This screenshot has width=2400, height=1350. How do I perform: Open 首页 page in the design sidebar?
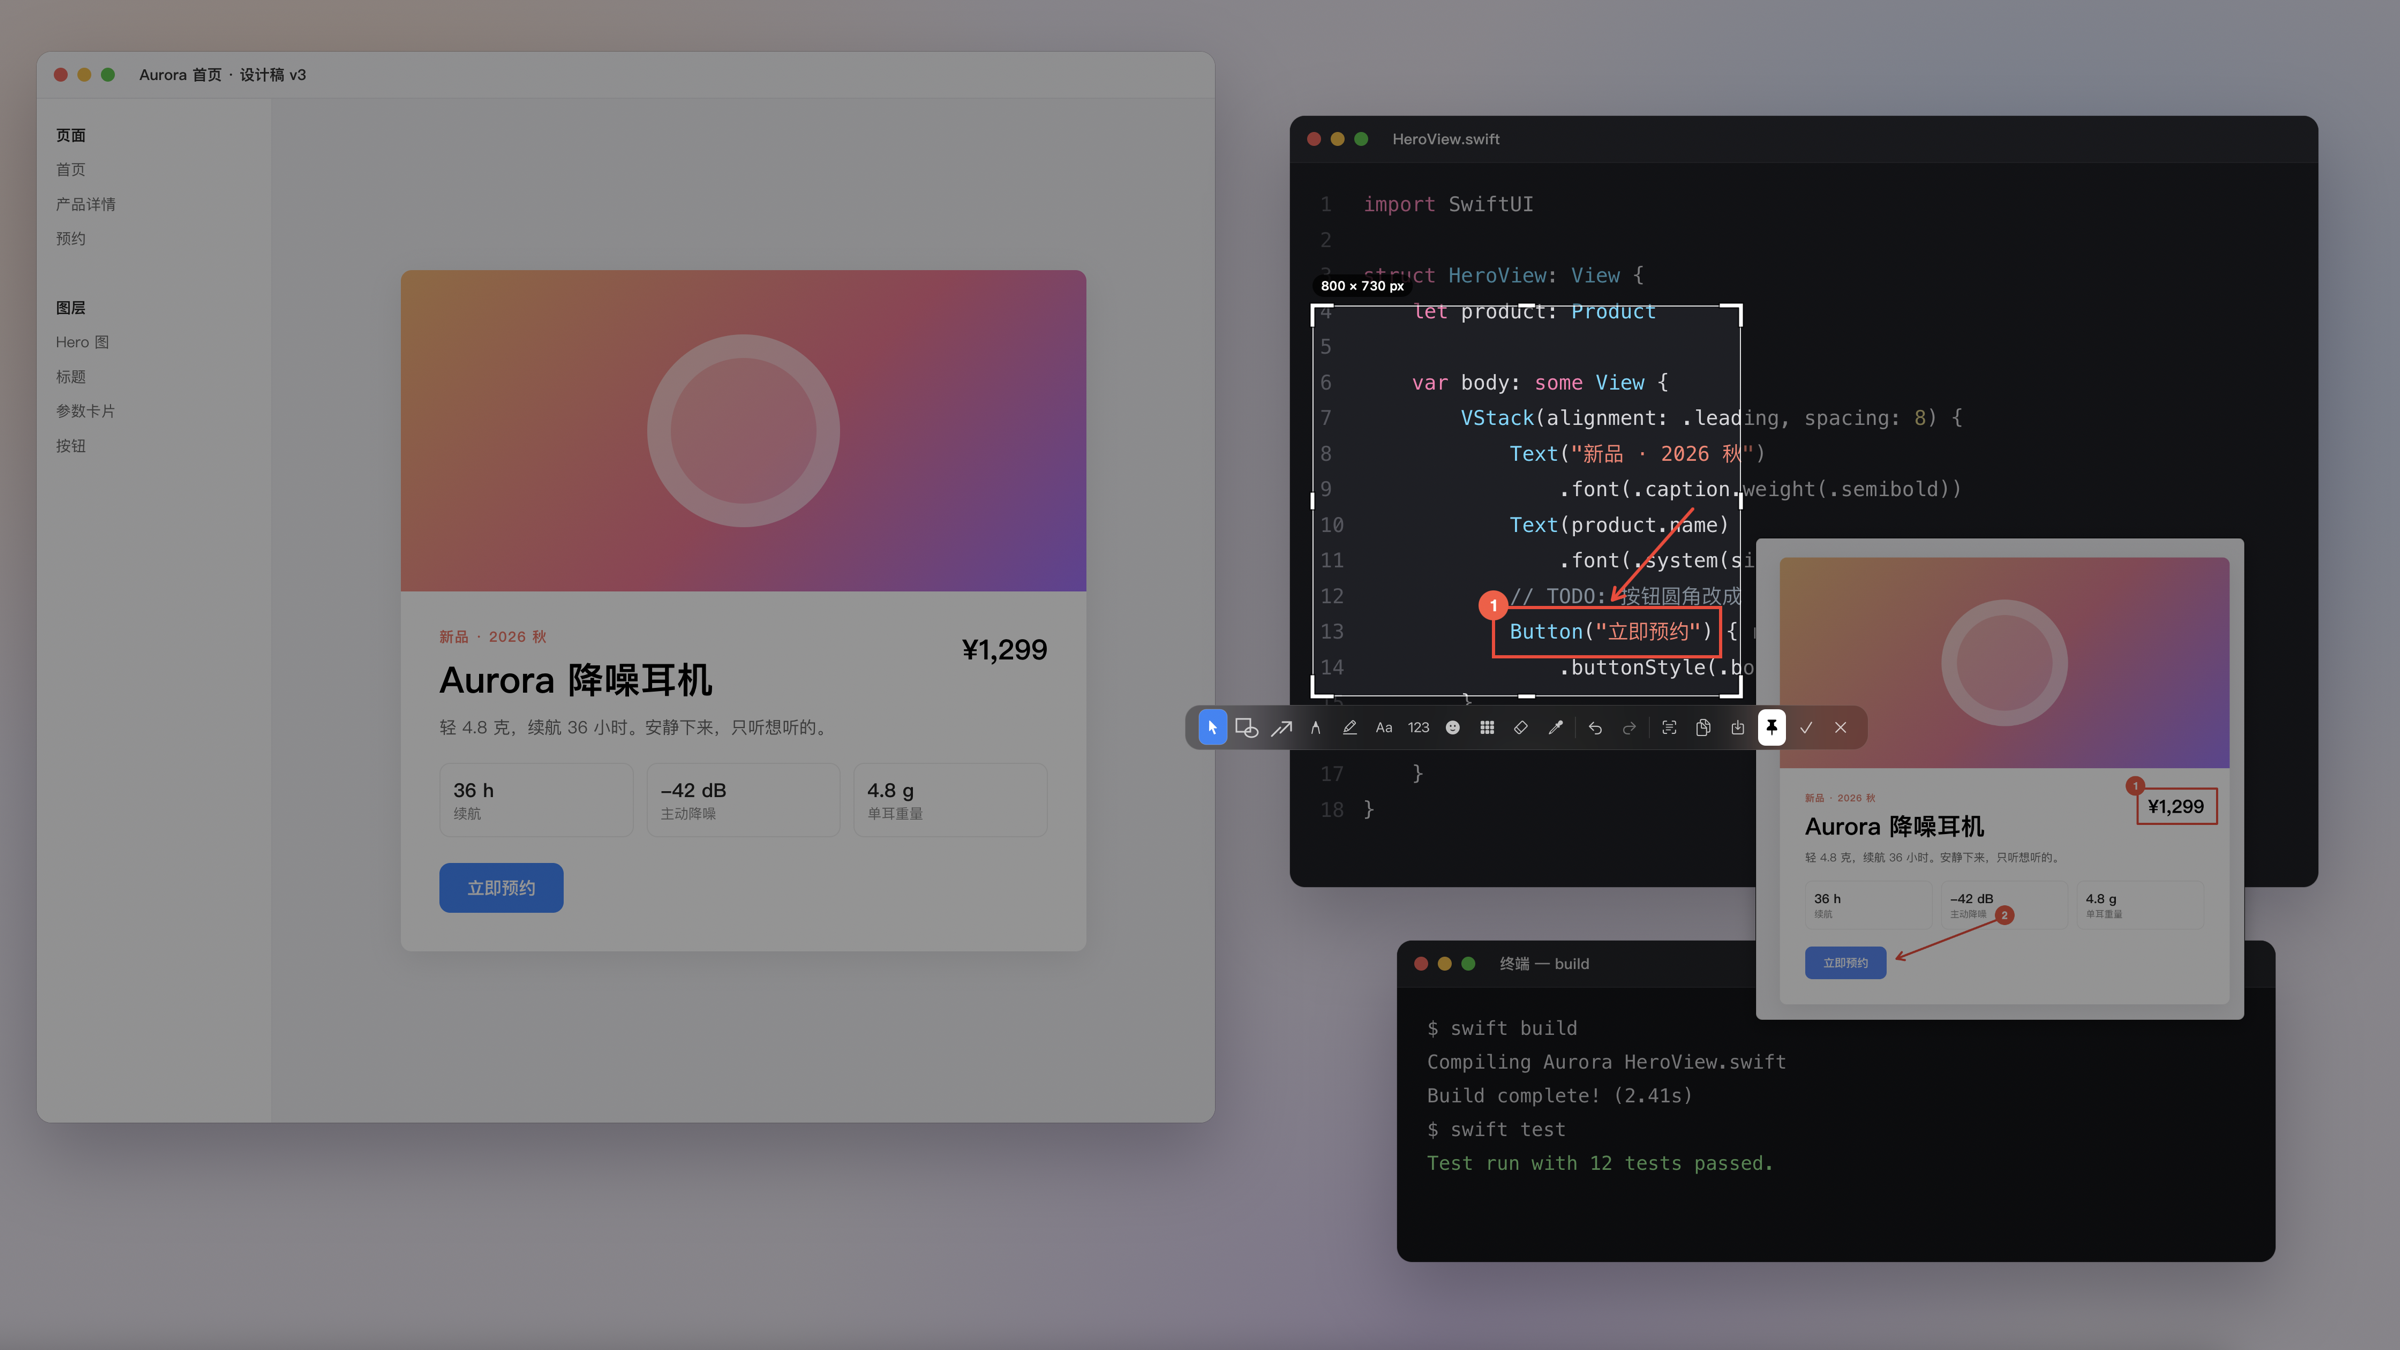point(71,170)
